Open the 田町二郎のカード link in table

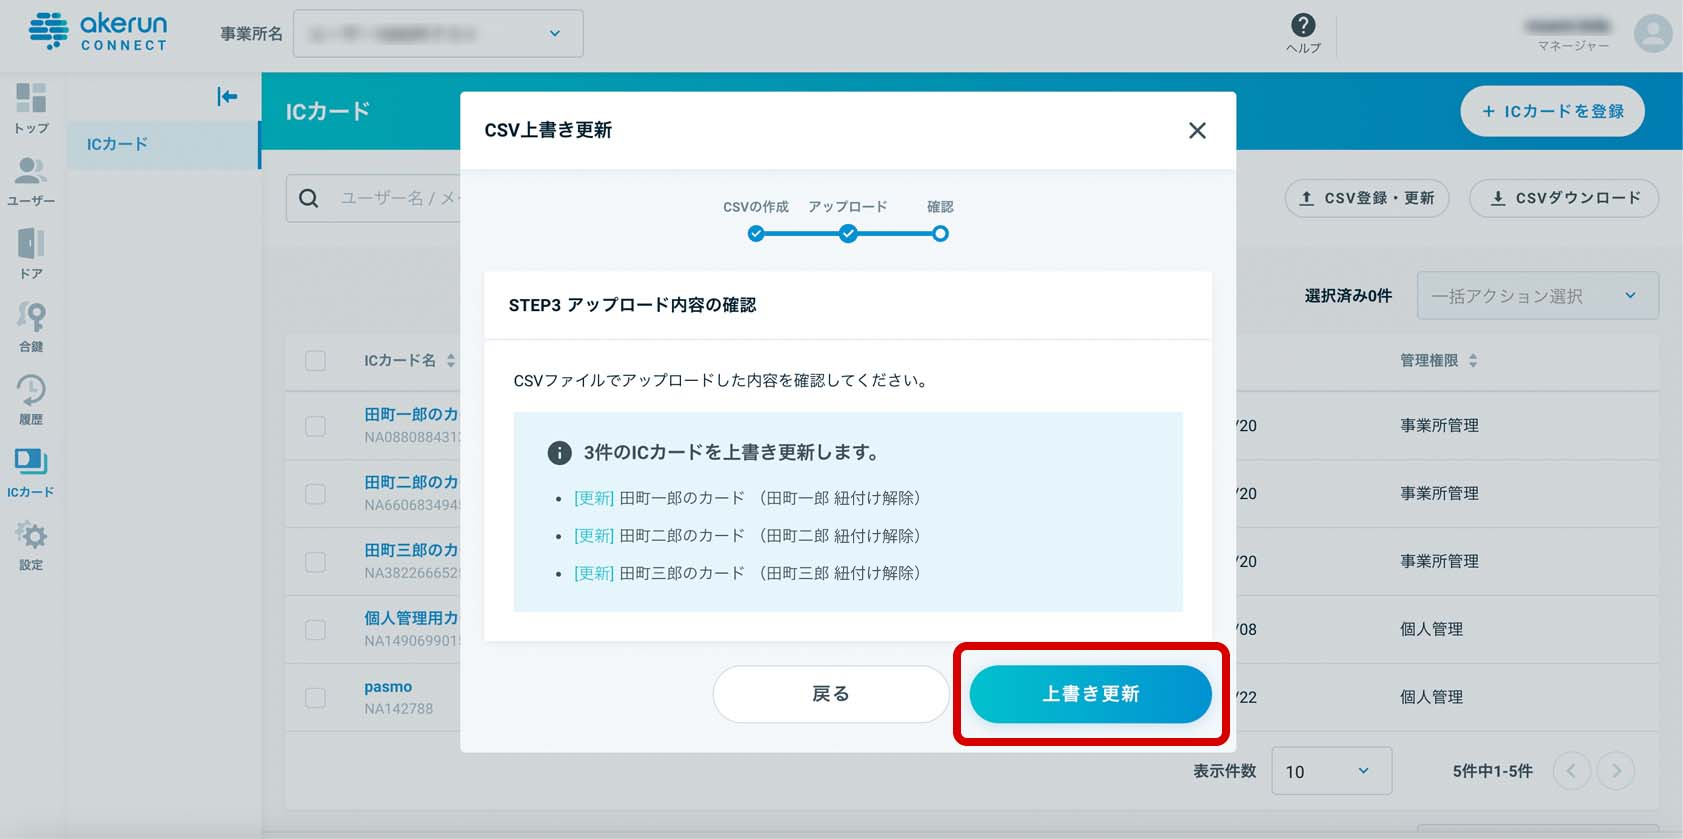tap(411, 482)
